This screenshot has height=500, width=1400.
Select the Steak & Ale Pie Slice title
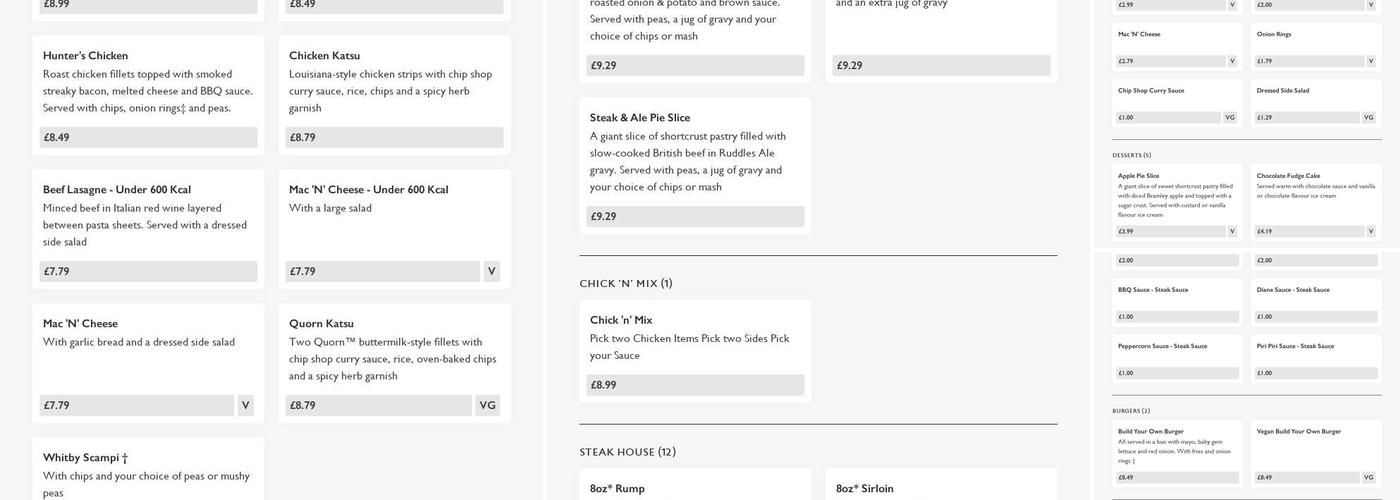tap(640, 118)
